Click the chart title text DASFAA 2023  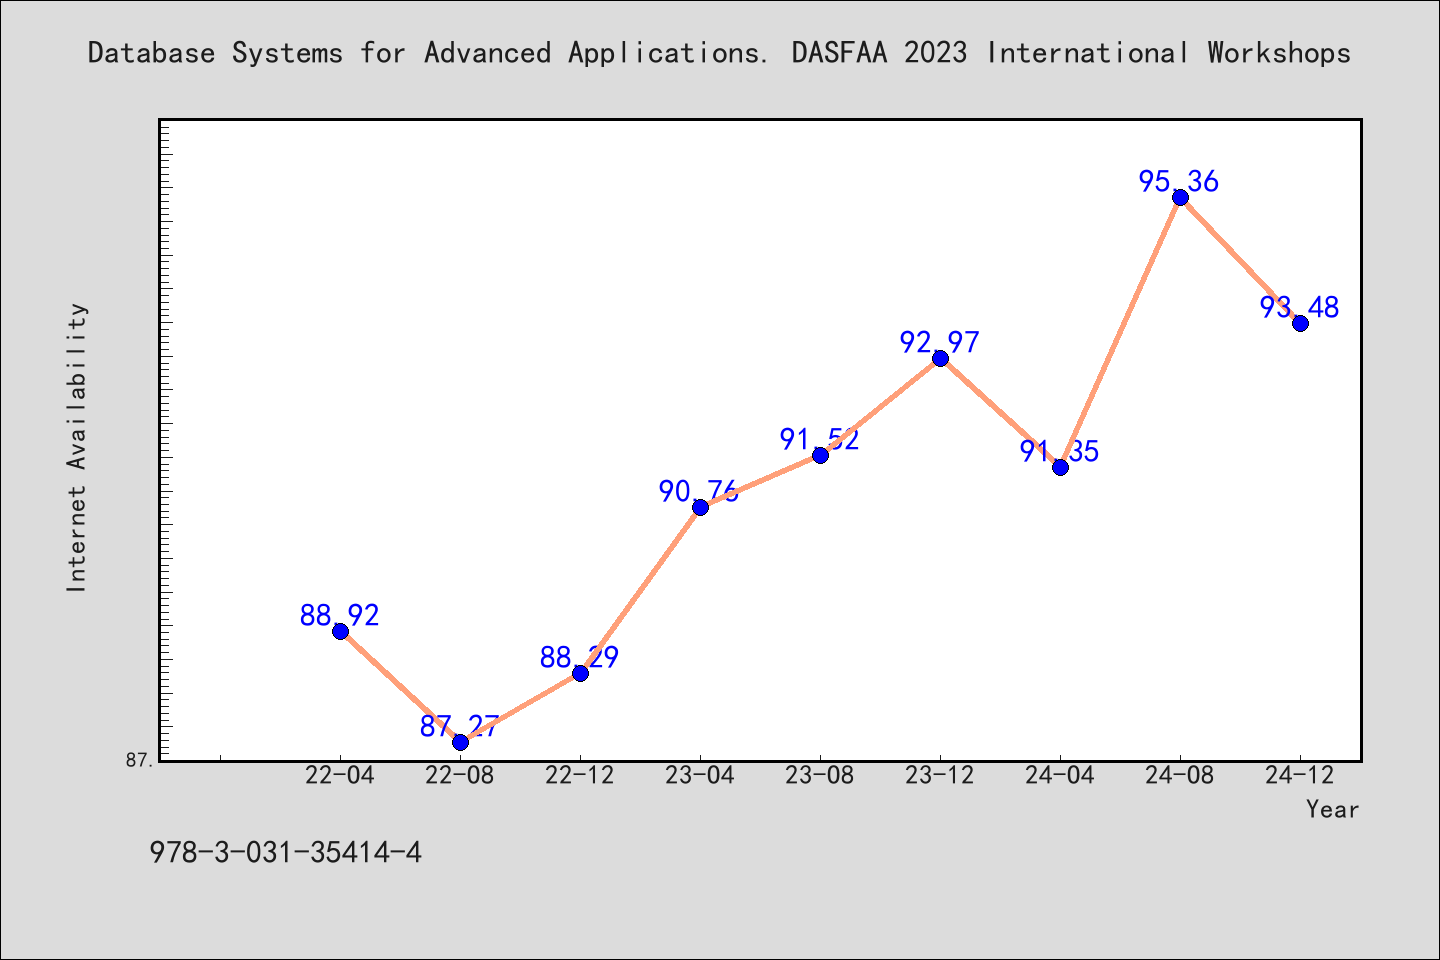tap(879, 53)
